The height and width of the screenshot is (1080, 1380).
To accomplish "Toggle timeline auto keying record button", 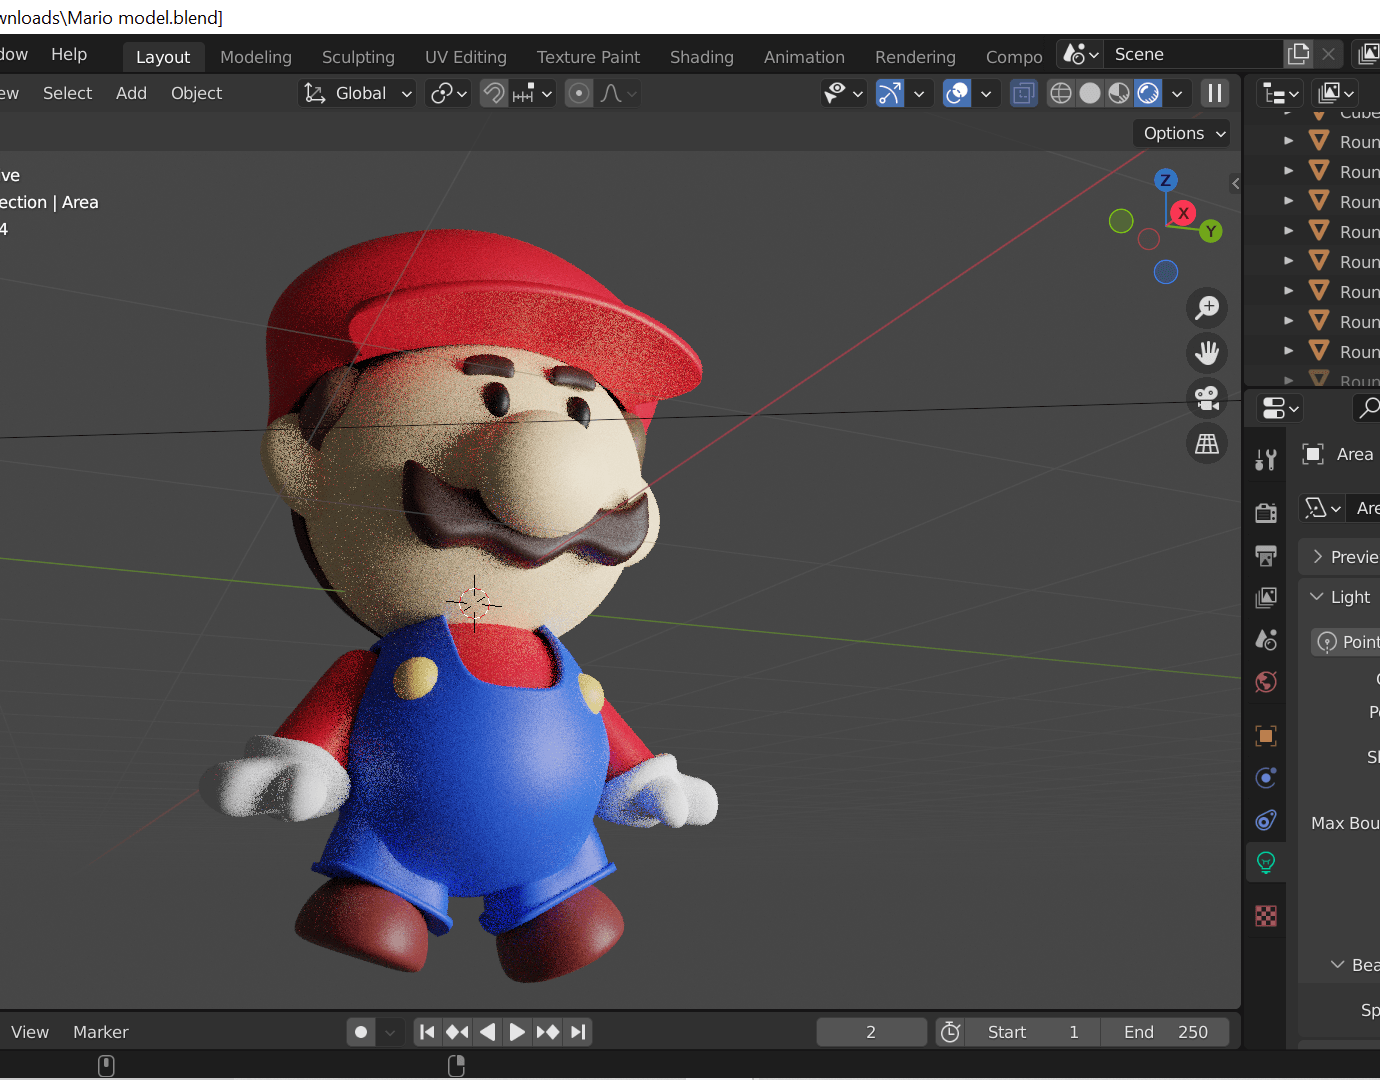I will [x=361, y=1032].
